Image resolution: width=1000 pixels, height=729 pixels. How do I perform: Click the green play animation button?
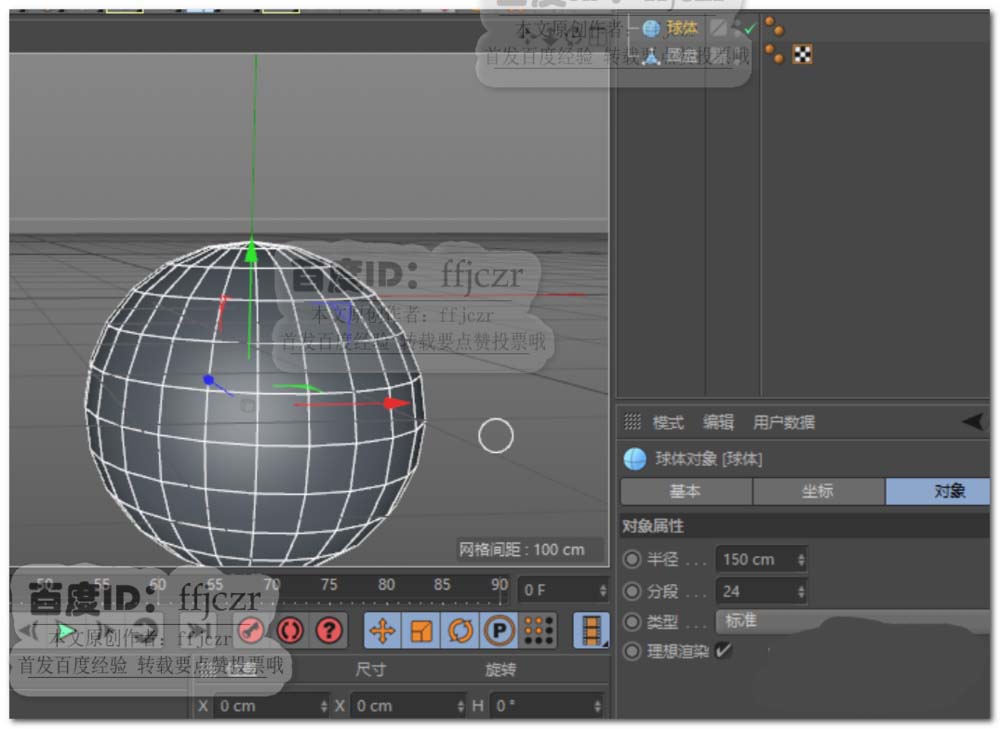click(66, 632)
